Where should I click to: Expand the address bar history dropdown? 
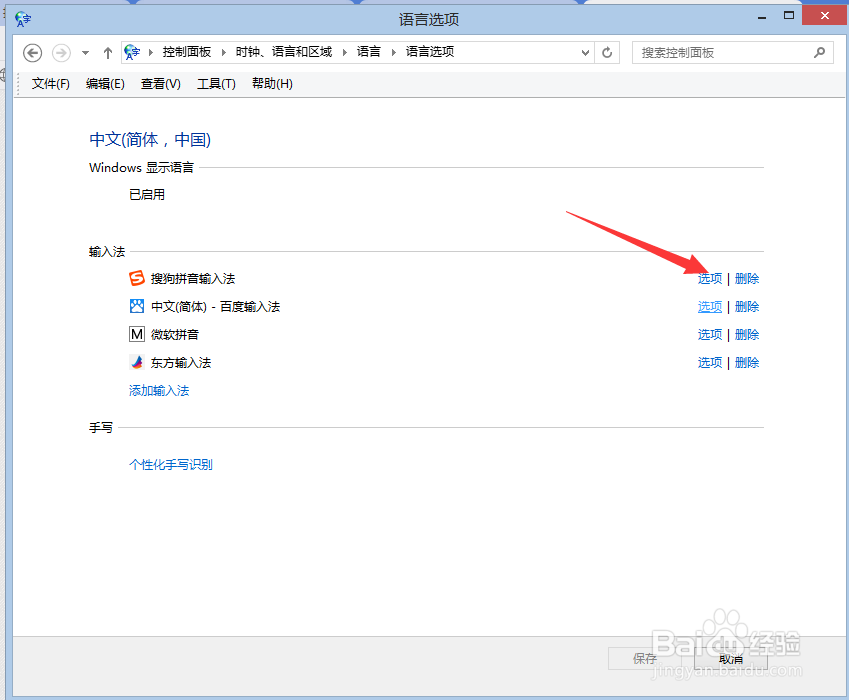[585, 53]
